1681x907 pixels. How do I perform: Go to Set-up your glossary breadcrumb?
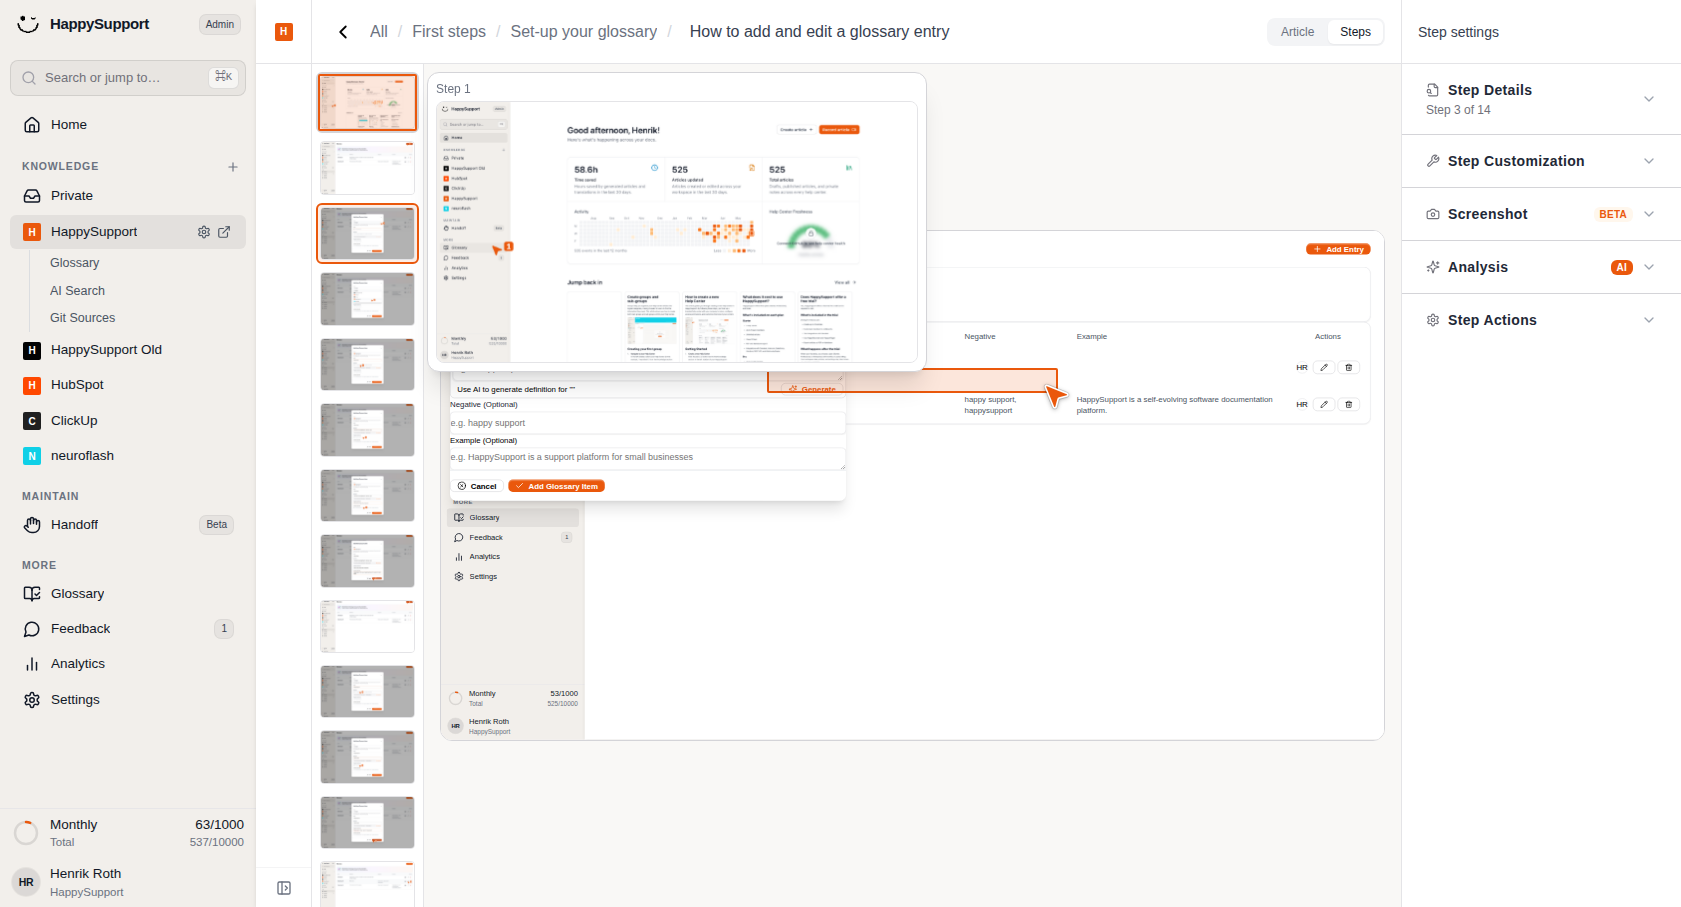(584, 32)
